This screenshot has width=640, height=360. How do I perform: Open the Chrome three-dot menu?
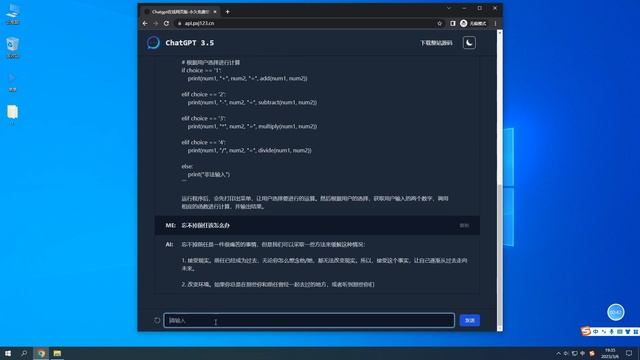(x=495, y=23)
